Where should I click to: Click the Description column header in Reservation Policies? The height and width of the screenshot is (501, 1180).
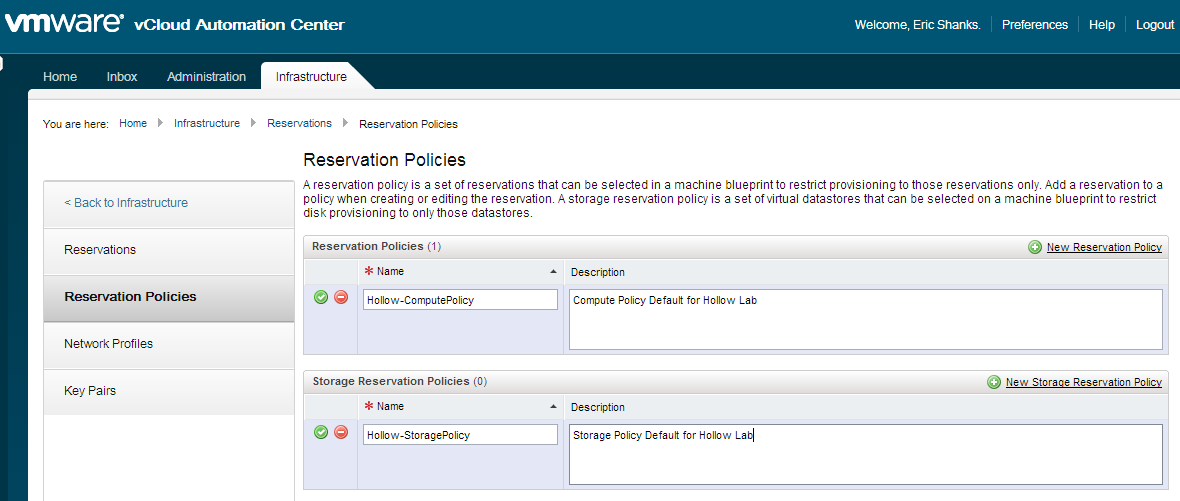598,272
